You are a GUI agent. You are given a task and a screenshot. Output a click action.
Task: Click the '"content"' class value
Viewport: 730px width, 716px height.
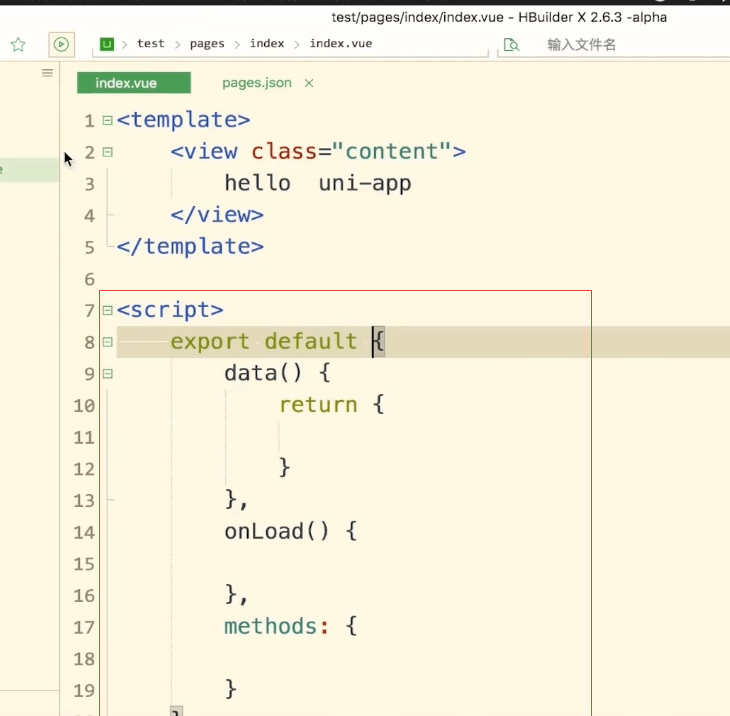pos(391,151)
